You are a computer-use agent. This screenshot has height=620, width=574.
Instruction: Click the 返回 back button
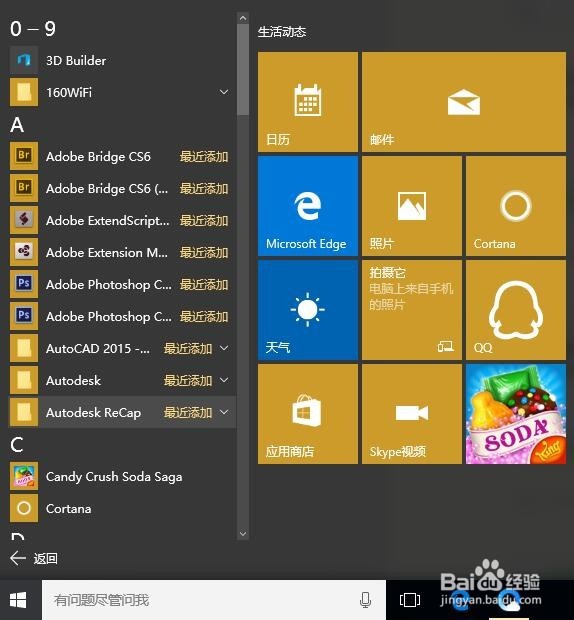tap(34, 558)
